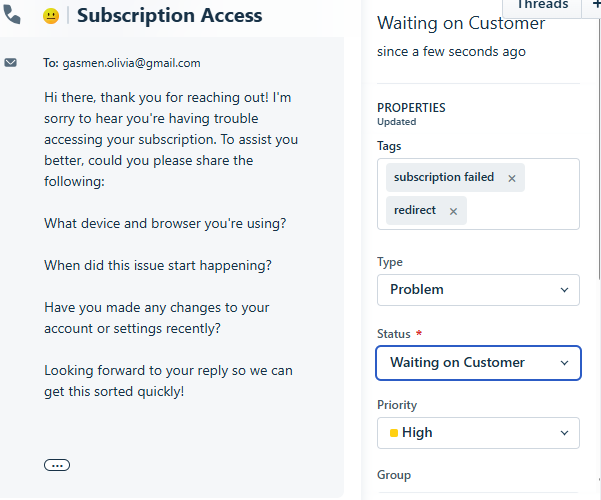Click the plus tab next to Threads

[595, 5]
